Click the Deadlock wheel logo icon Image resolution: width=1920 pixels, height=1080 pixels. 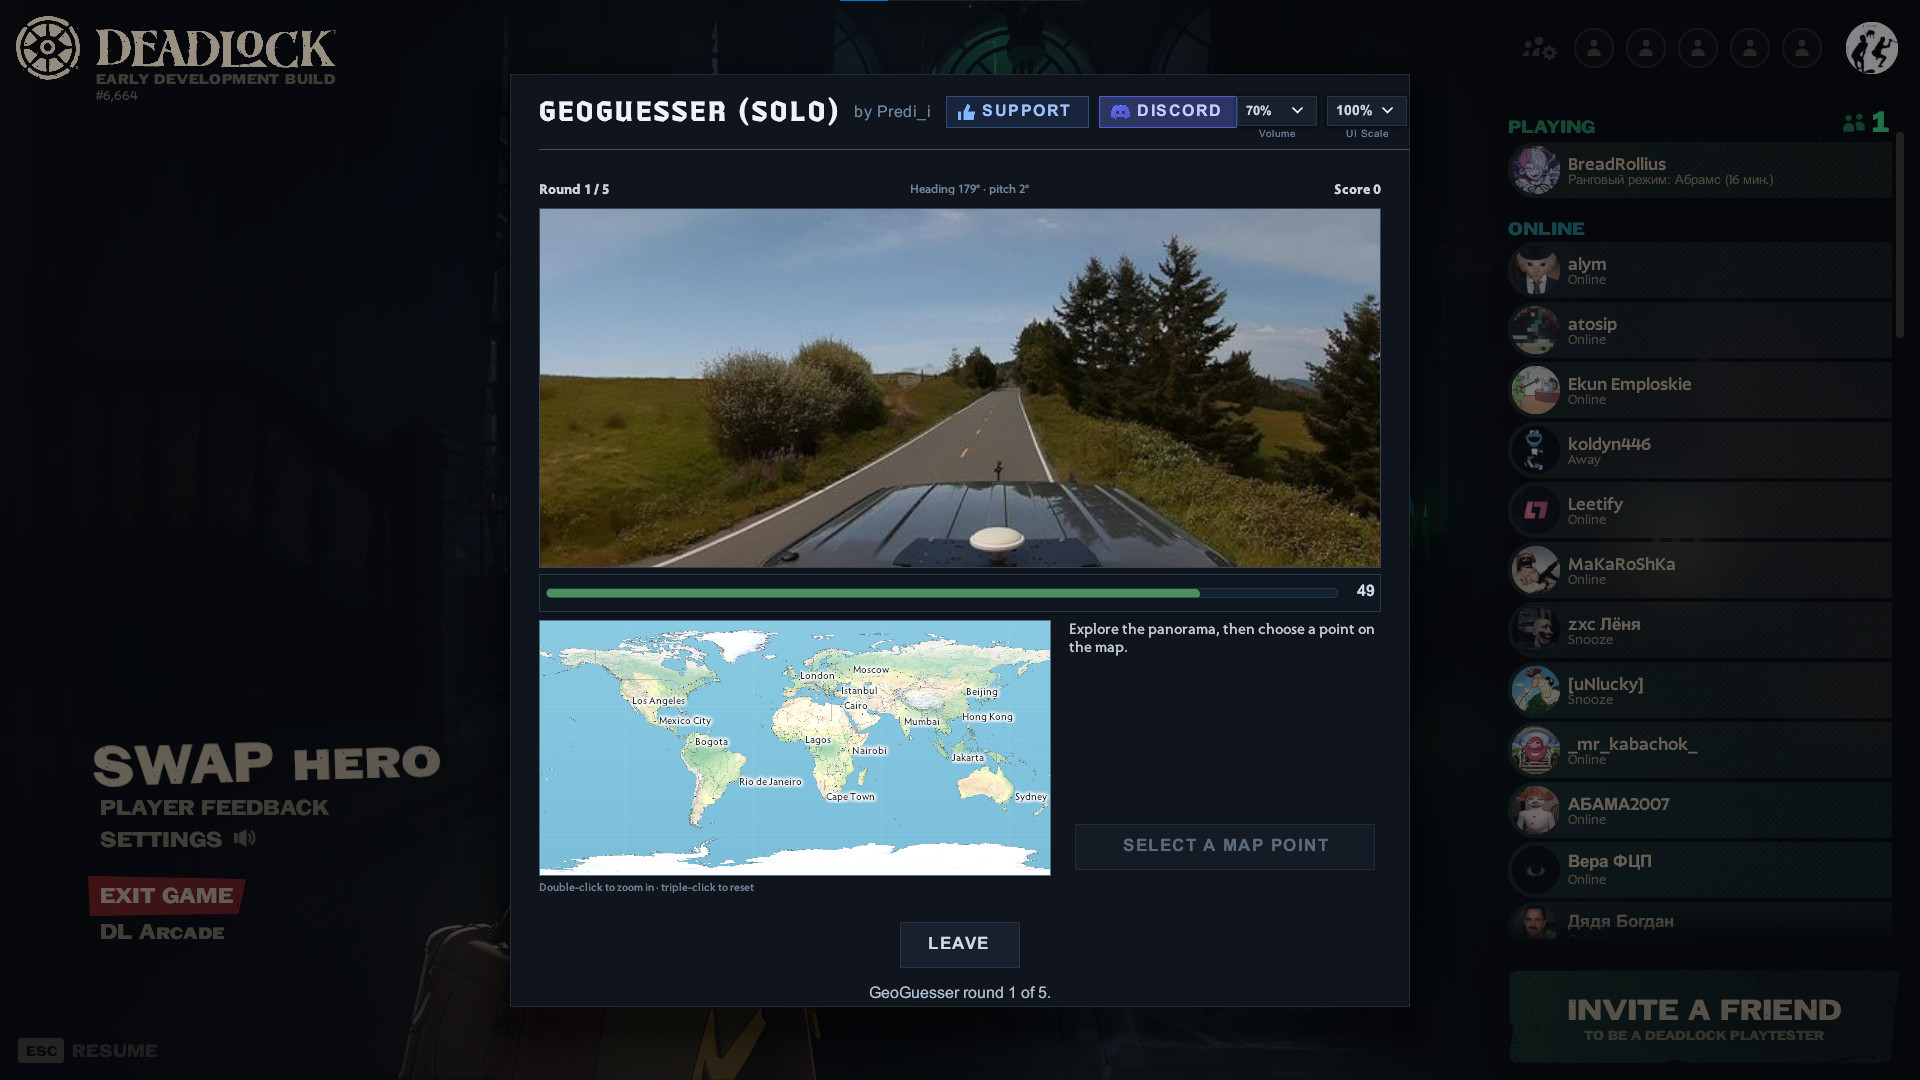47,48
